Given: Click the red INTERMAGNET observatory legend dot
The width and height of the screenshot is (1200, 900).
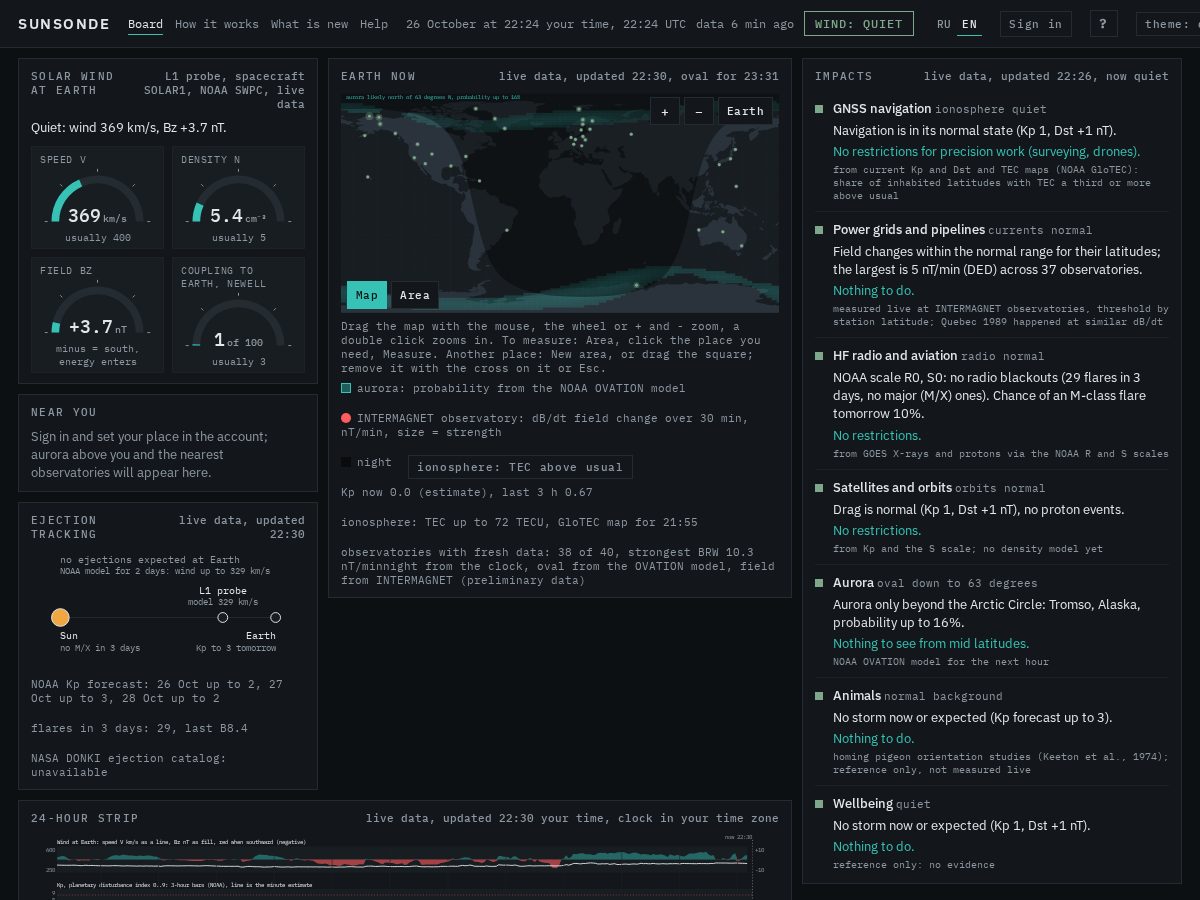Looking at the screenshot, I should (x=346, y=418).
